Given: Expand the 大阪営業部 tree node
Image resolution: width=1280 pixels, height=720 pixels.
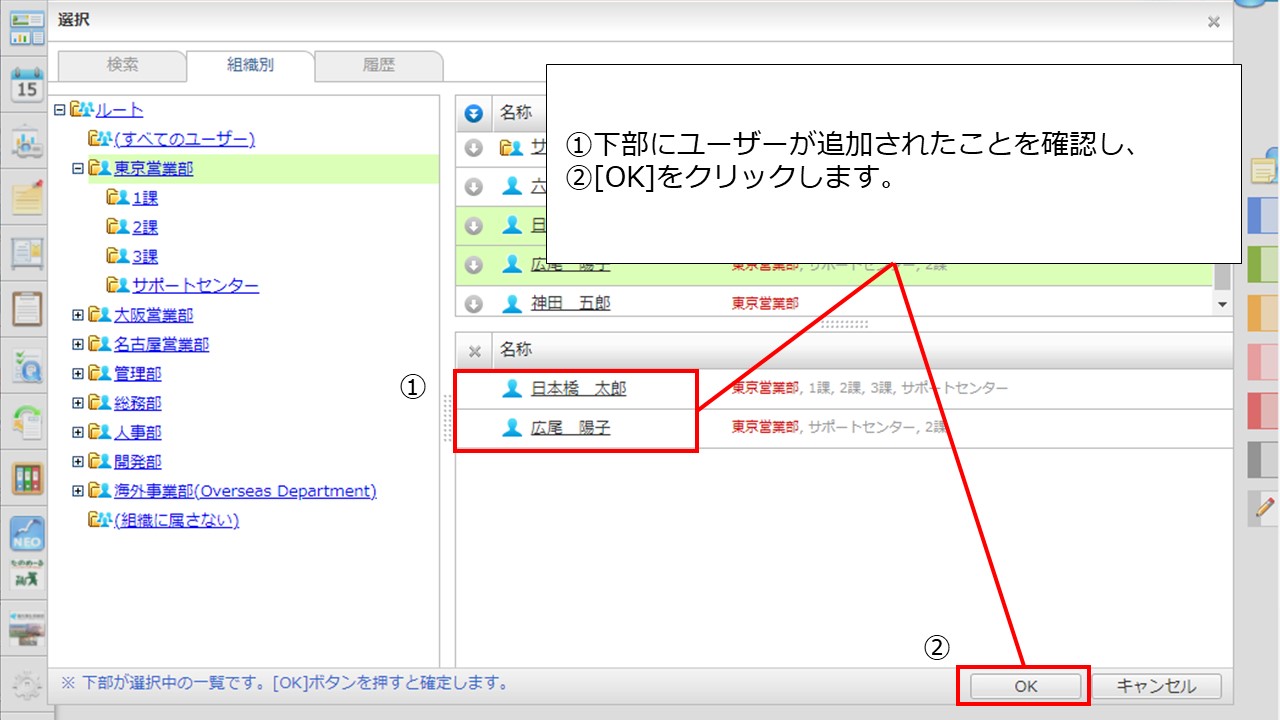Looking at the screenshot, I should tap(78, 315).
